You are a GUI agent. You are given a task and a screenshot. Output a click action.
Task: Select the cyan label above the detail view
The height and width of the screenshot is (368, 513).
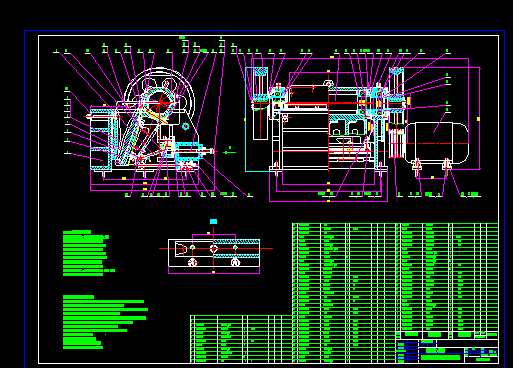pyautogui.click(x=213, y=221)
